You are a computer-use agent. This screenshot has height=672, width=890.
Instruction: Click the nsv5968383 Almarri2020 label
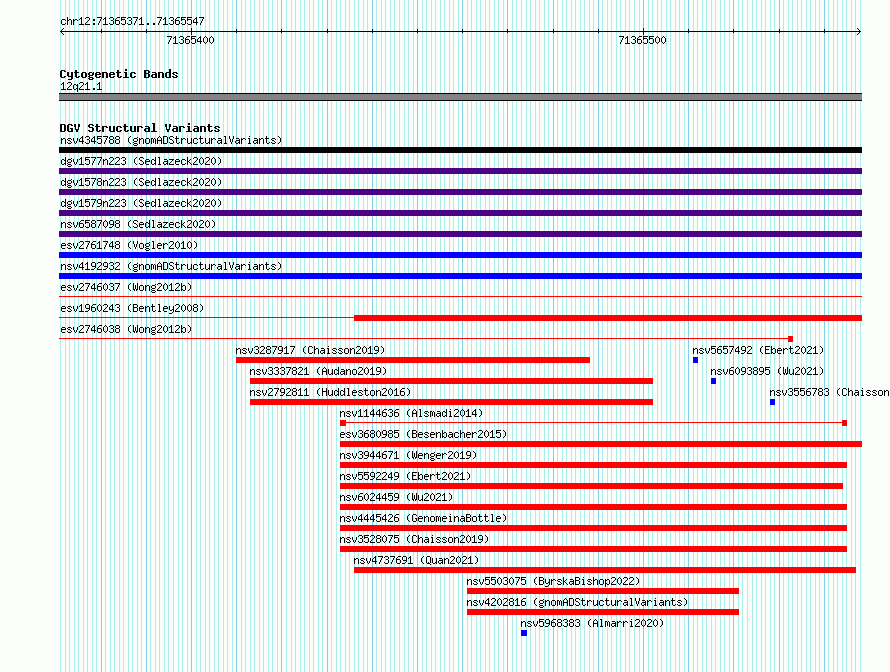pos(592,623)
